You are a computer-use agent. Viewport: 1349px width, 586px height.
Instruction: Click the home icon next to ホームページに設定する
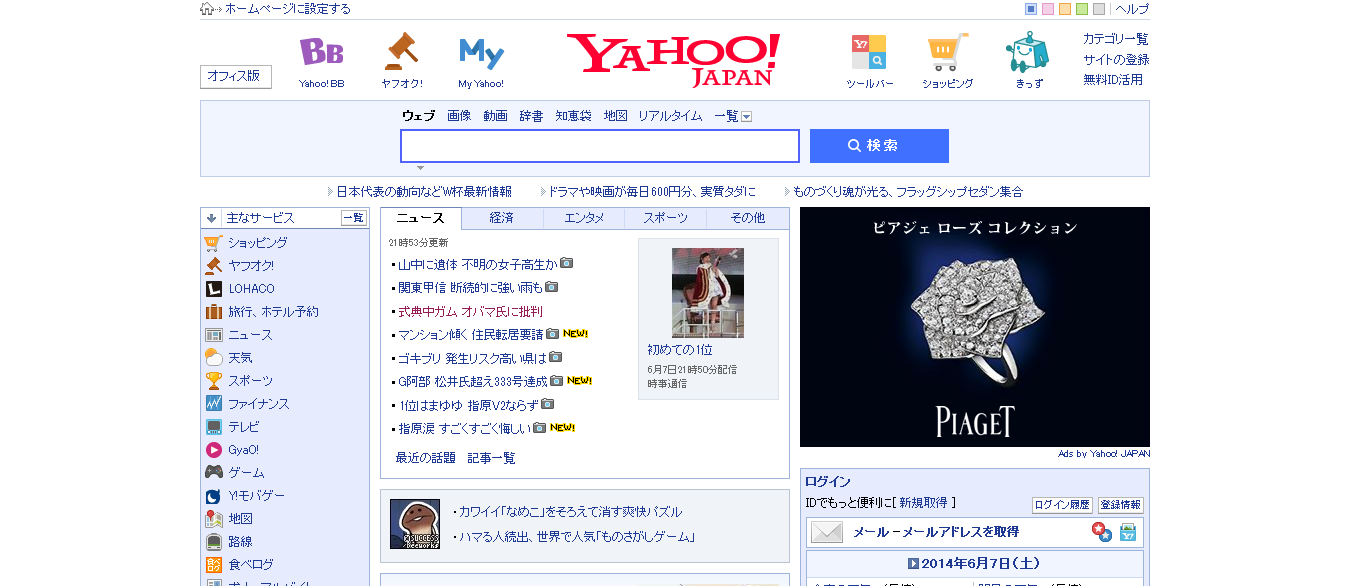pos(207,9)
